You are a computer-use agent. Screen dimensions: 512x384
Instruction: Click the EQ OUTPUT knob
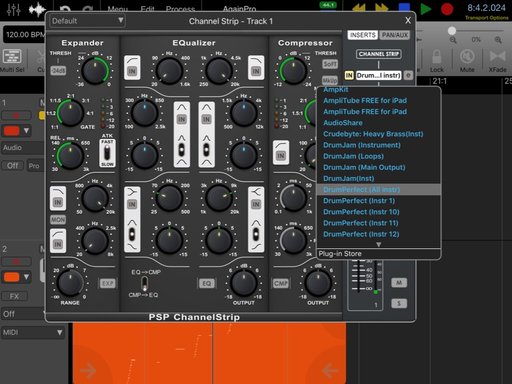(x=244, y=283)
